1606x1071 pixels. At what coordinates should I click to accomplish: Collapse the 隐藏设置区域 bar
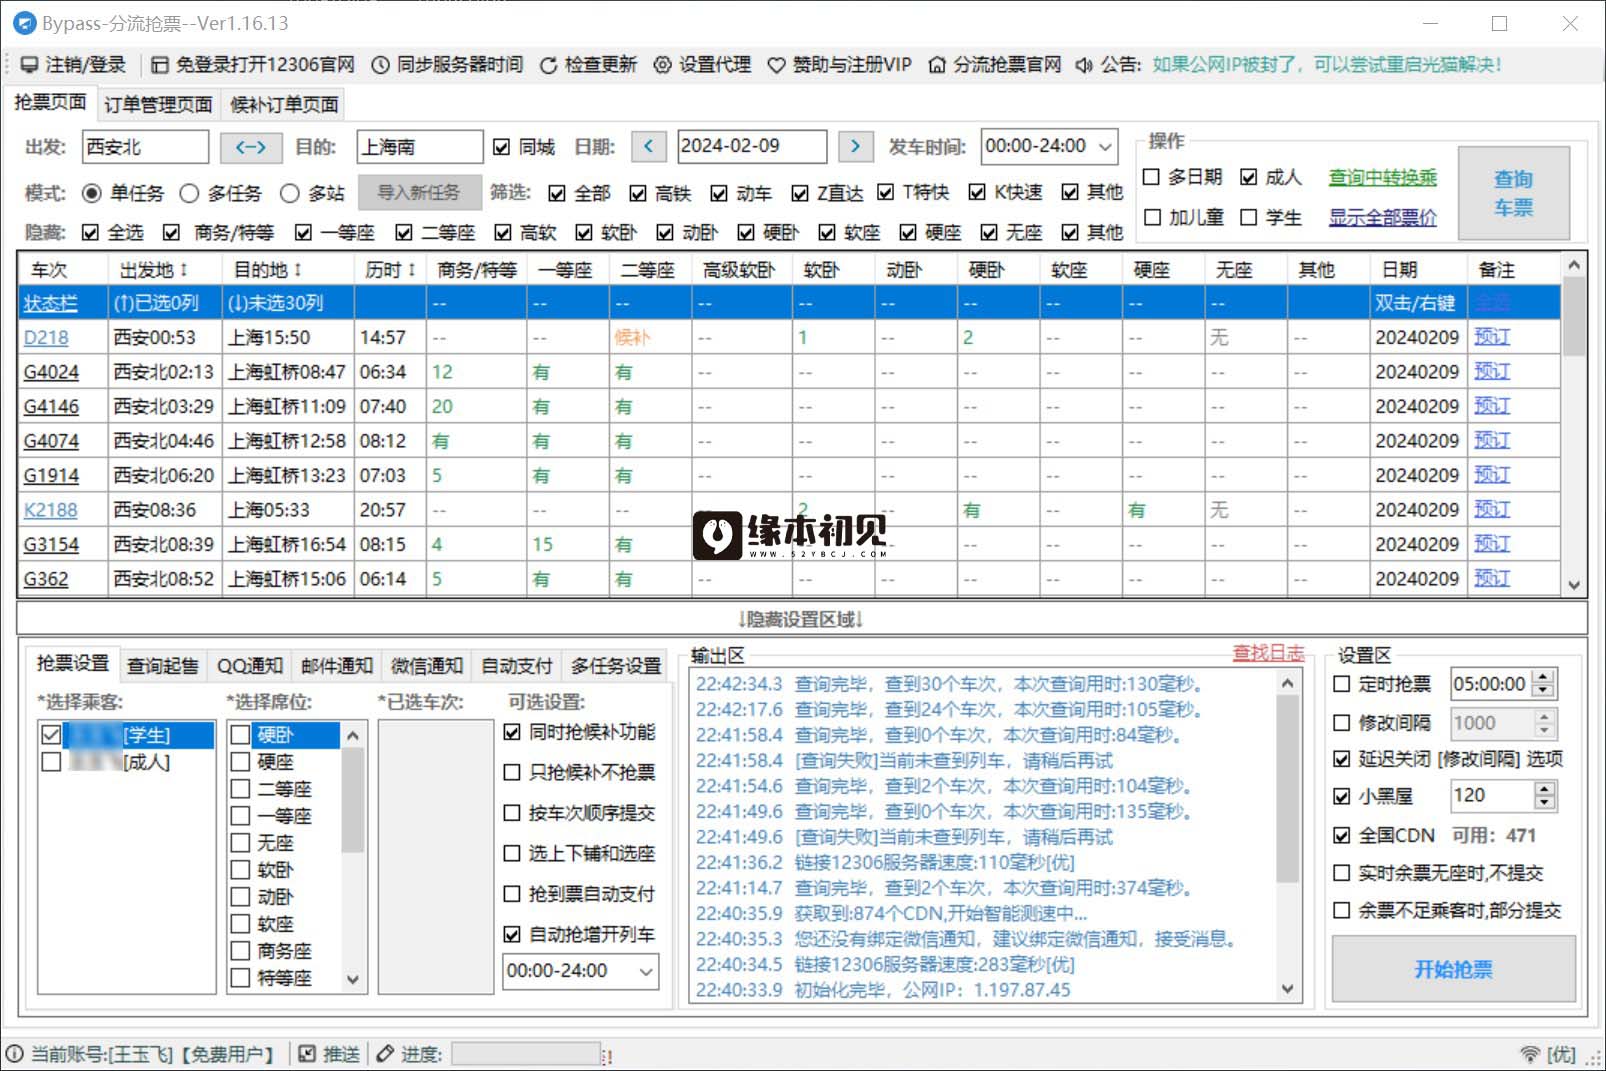(x=801, y=619)
